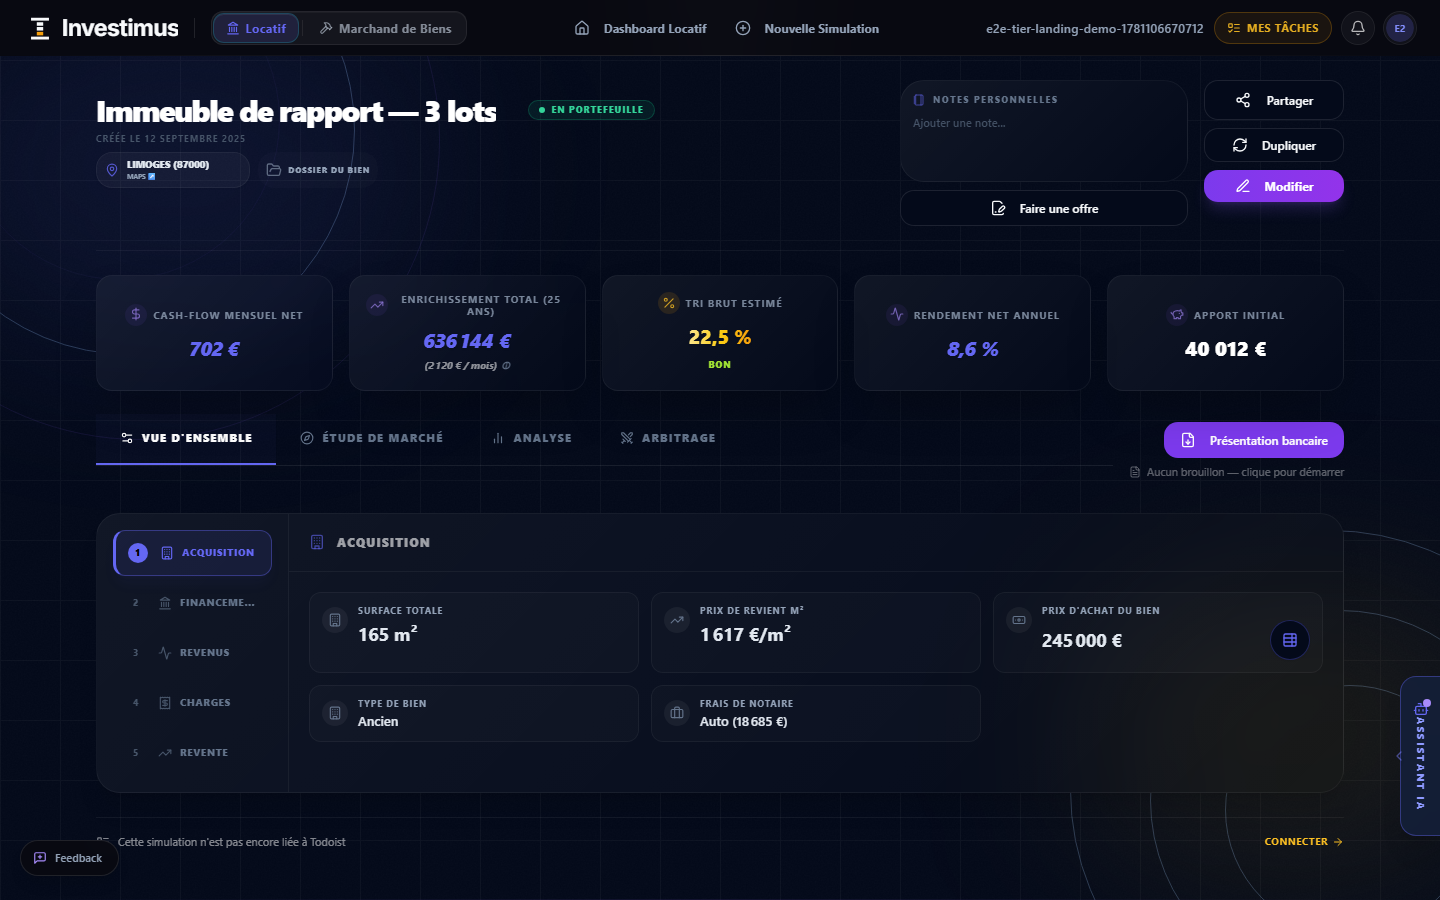Click the info icon next to 2120 €/mois
The height and width of the screenshot is (900, 1440).
tap(506, 366)
